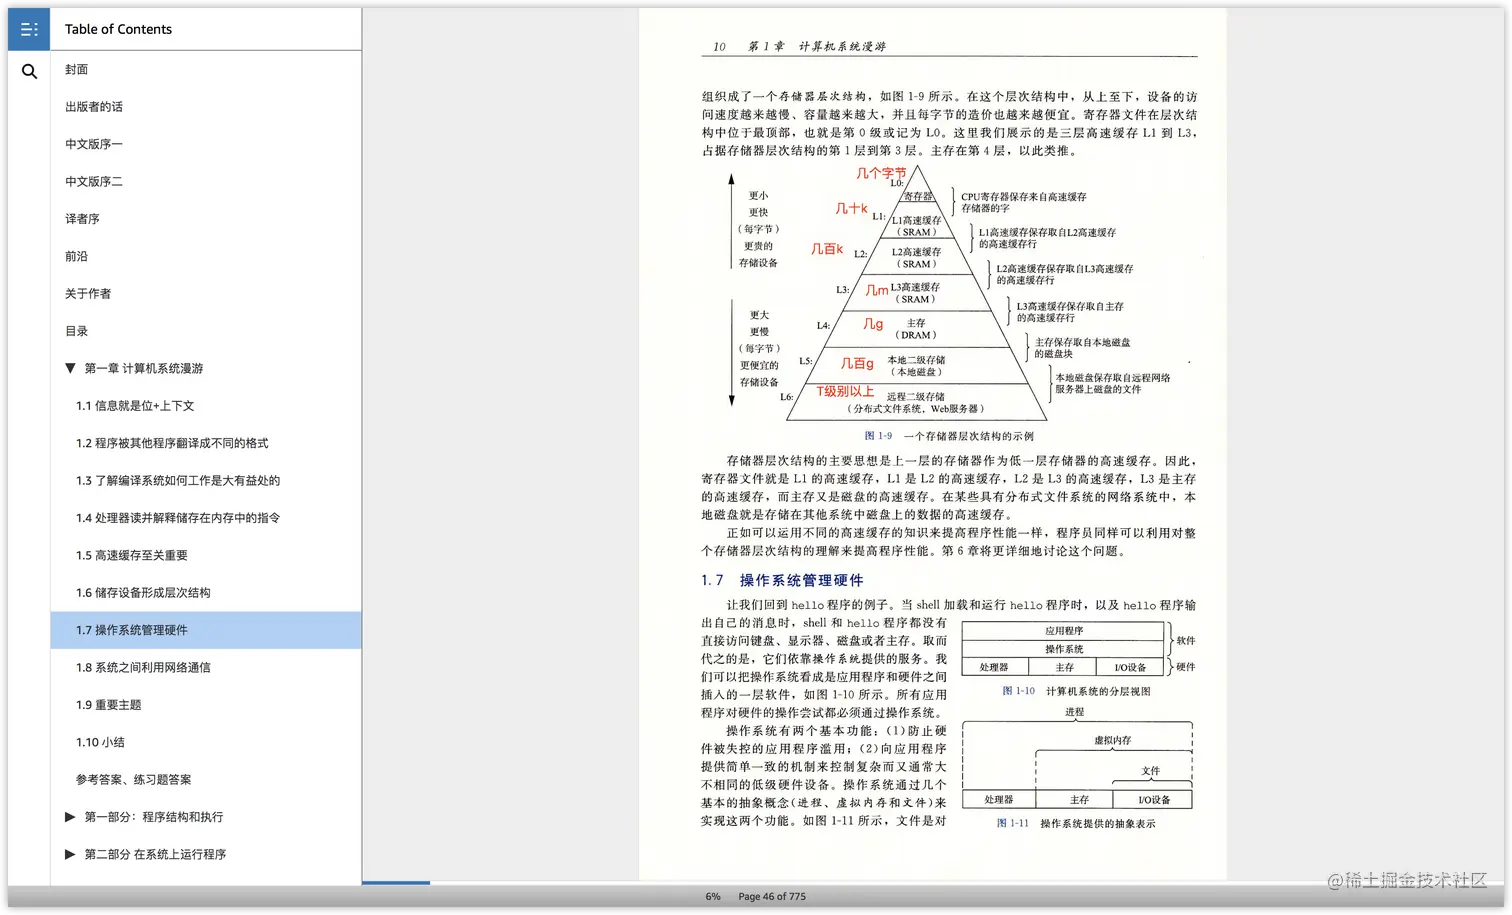1512x915 pixels.
Task: Select 第二部分 在运行系统上运行程序 title
Action: point(155,854)
